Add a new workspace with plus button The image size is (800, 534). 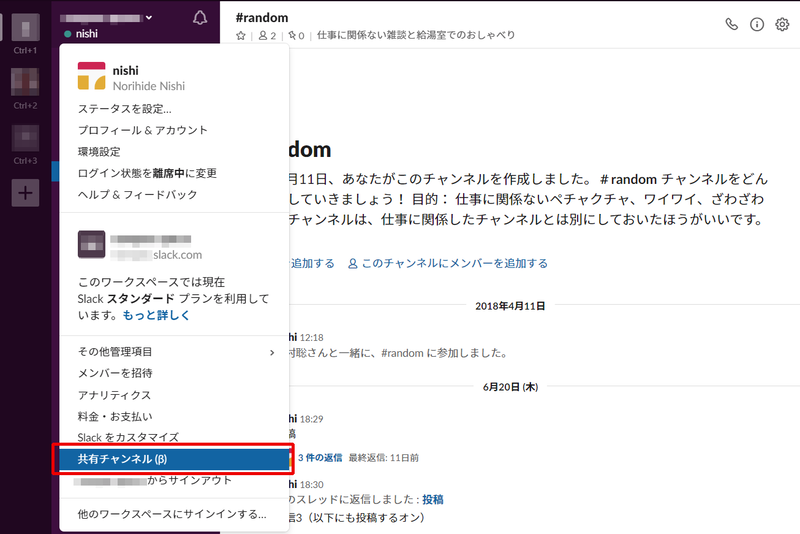click(x=26, y=193)
